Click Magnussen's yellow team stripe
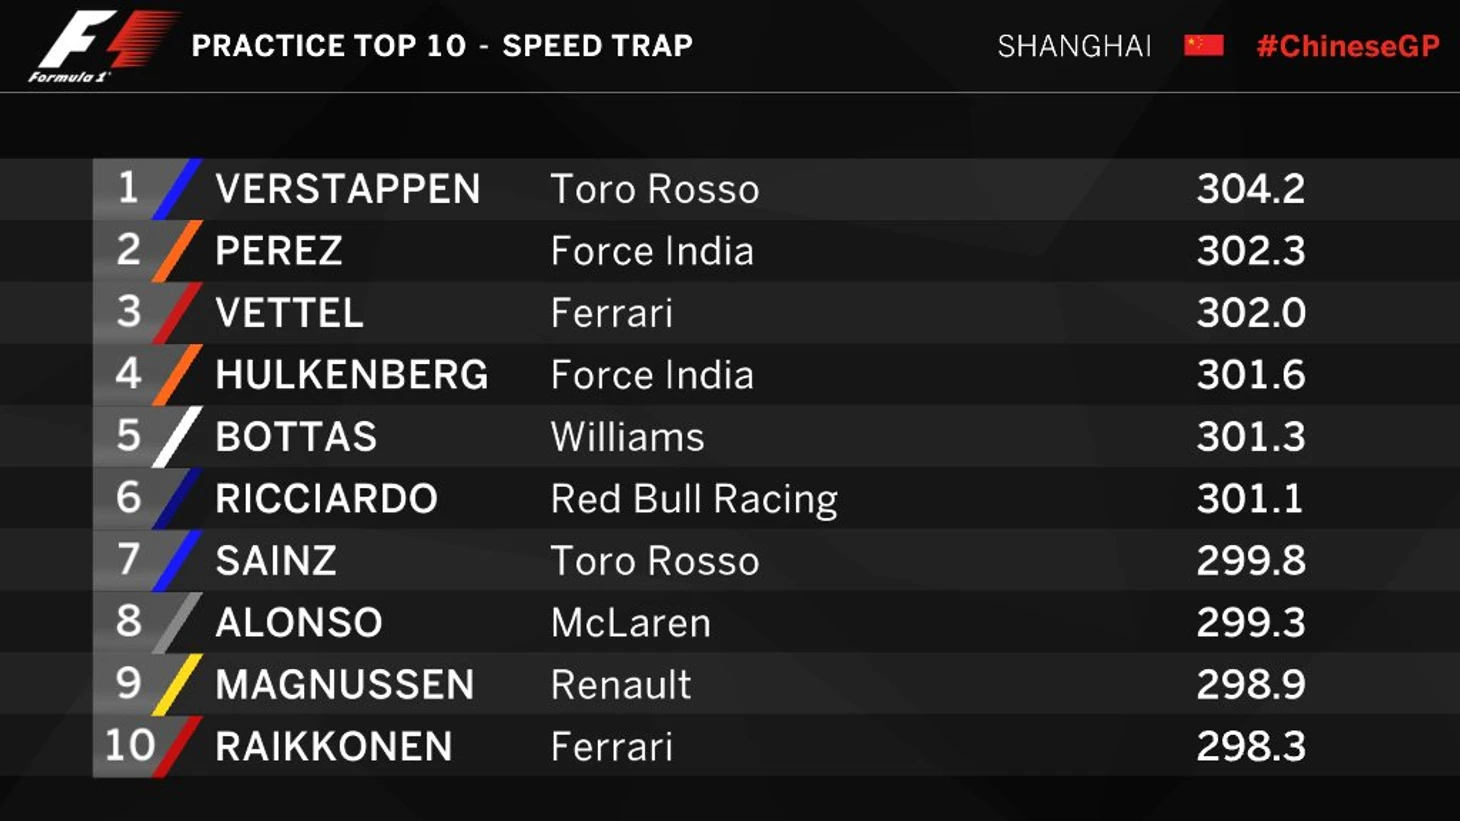This screenshot has width=1460, height=821. click(178, 685)
